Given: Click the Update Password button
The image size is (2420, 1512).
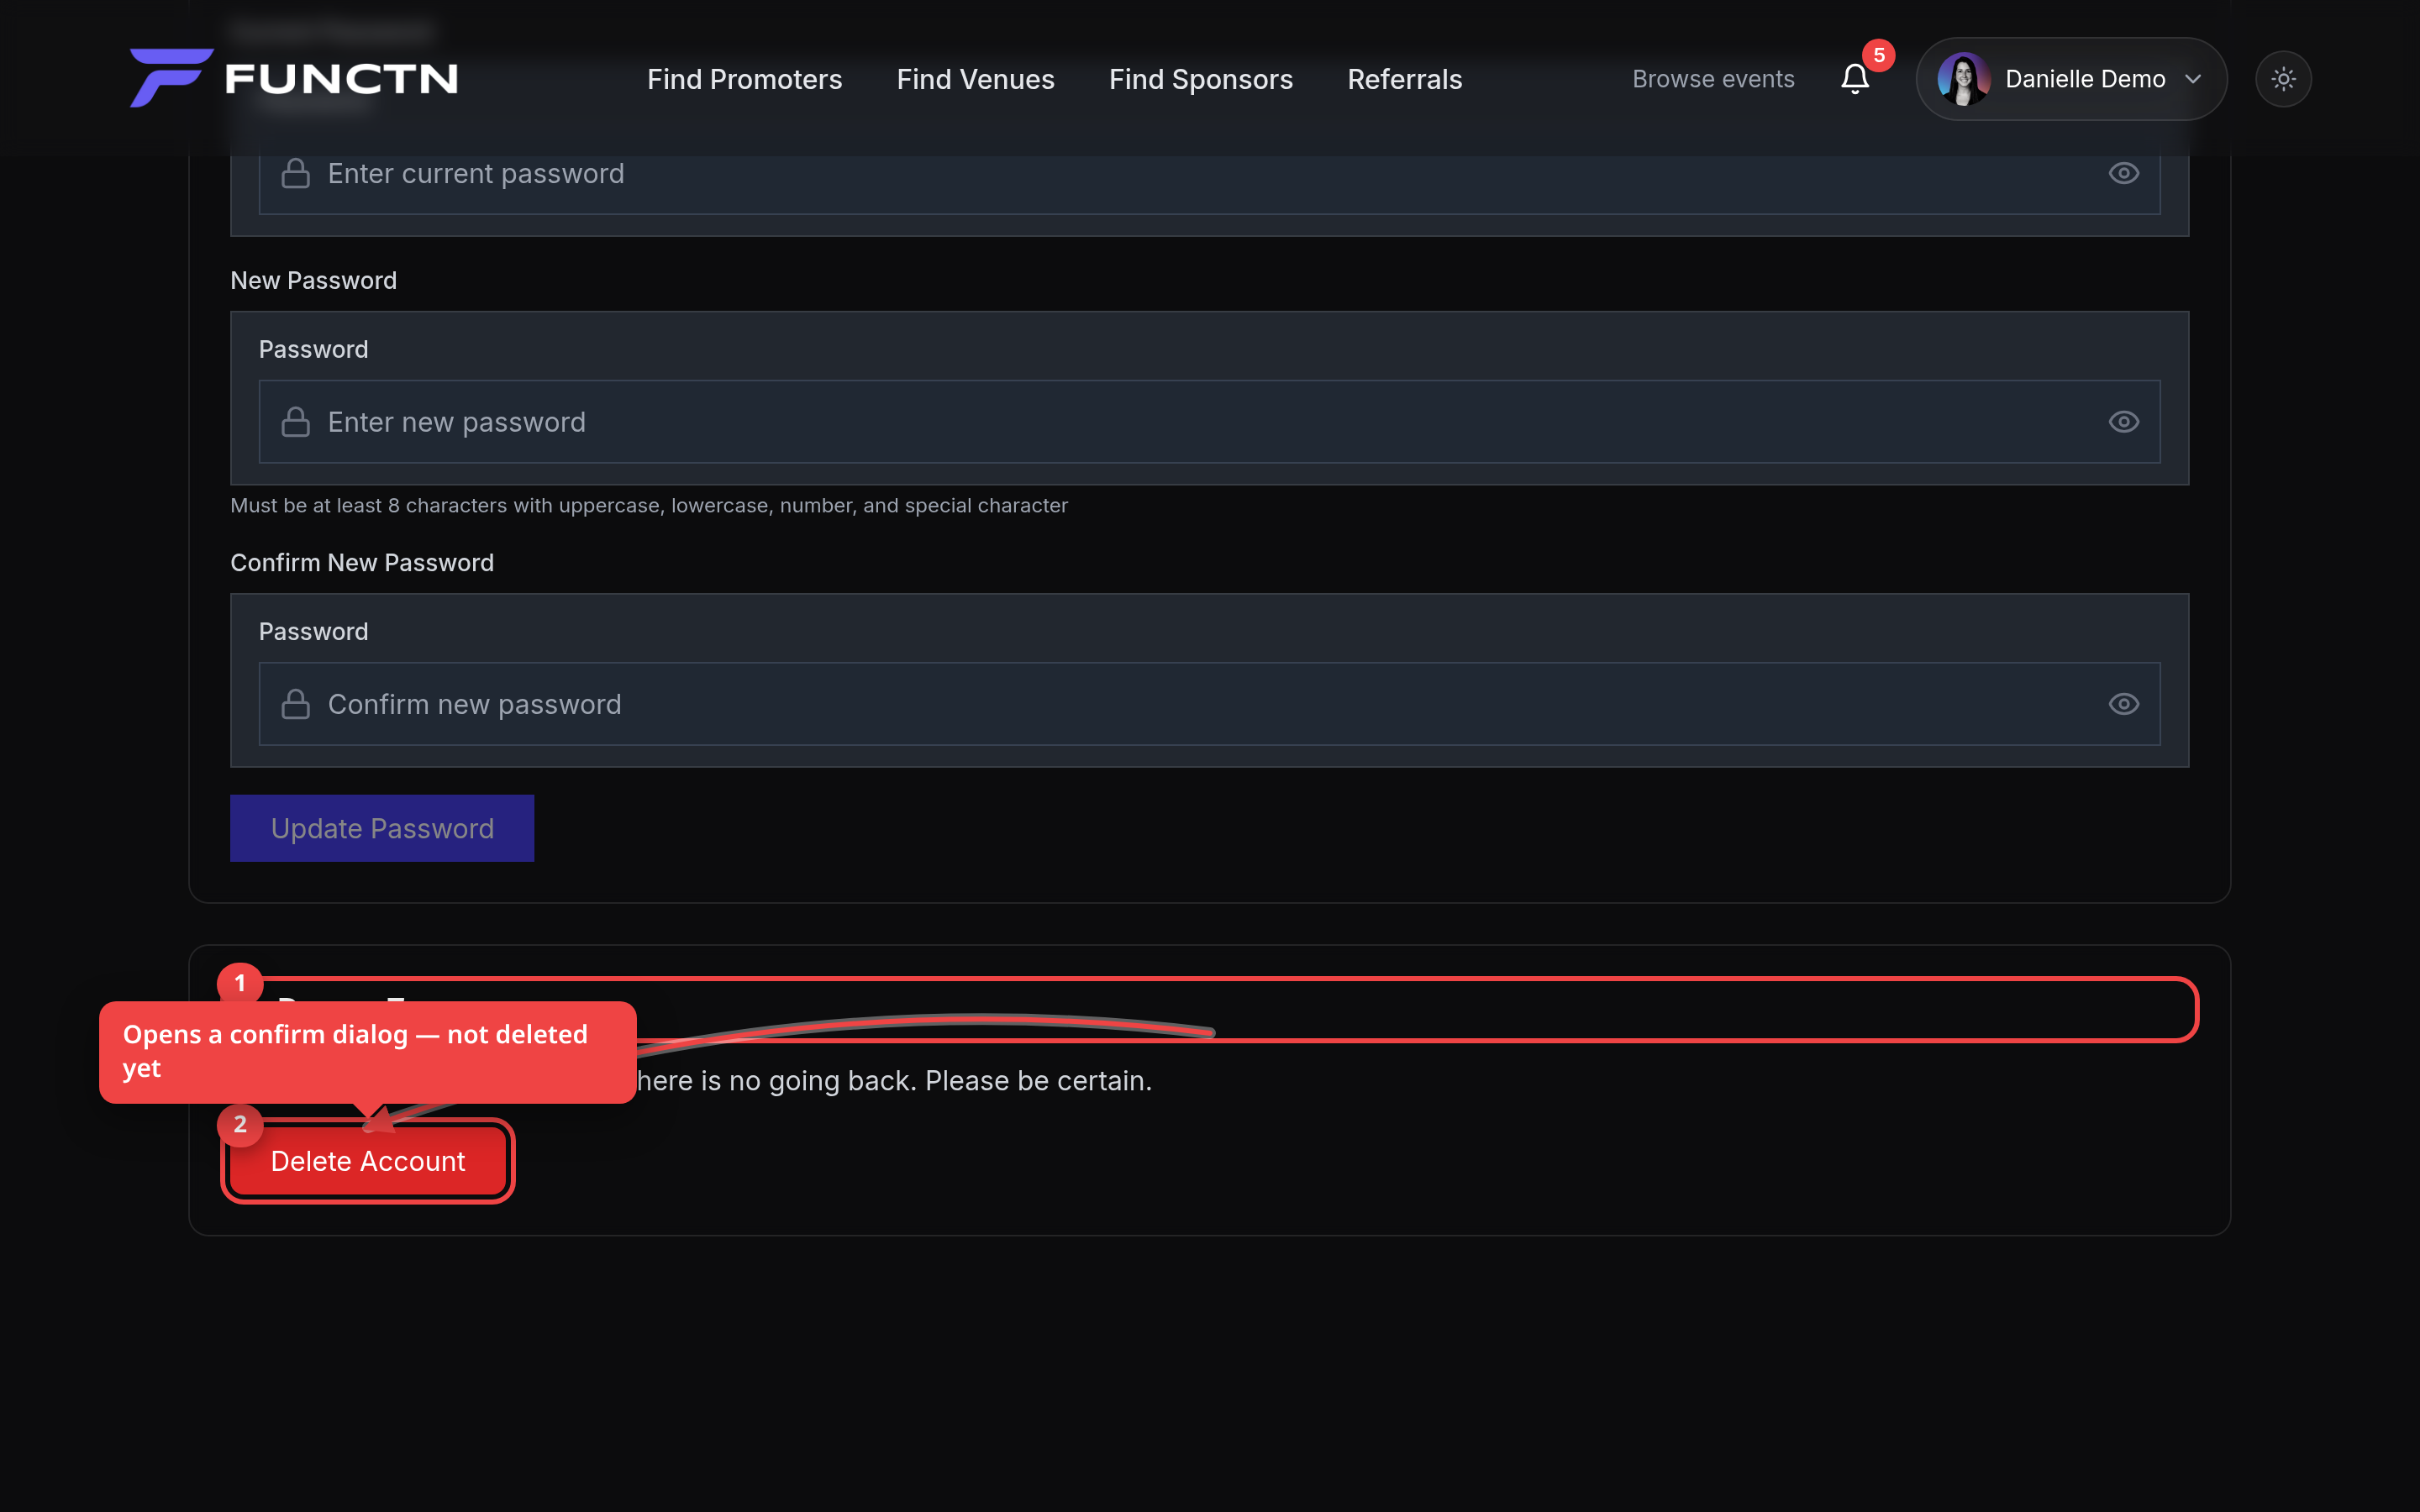Looking at the screenshot, I should [x=382, y=828].
